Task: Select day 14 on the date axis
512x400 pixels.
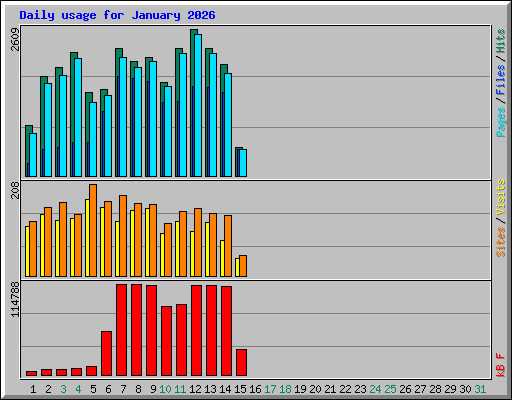Action: tap(225, 389)
